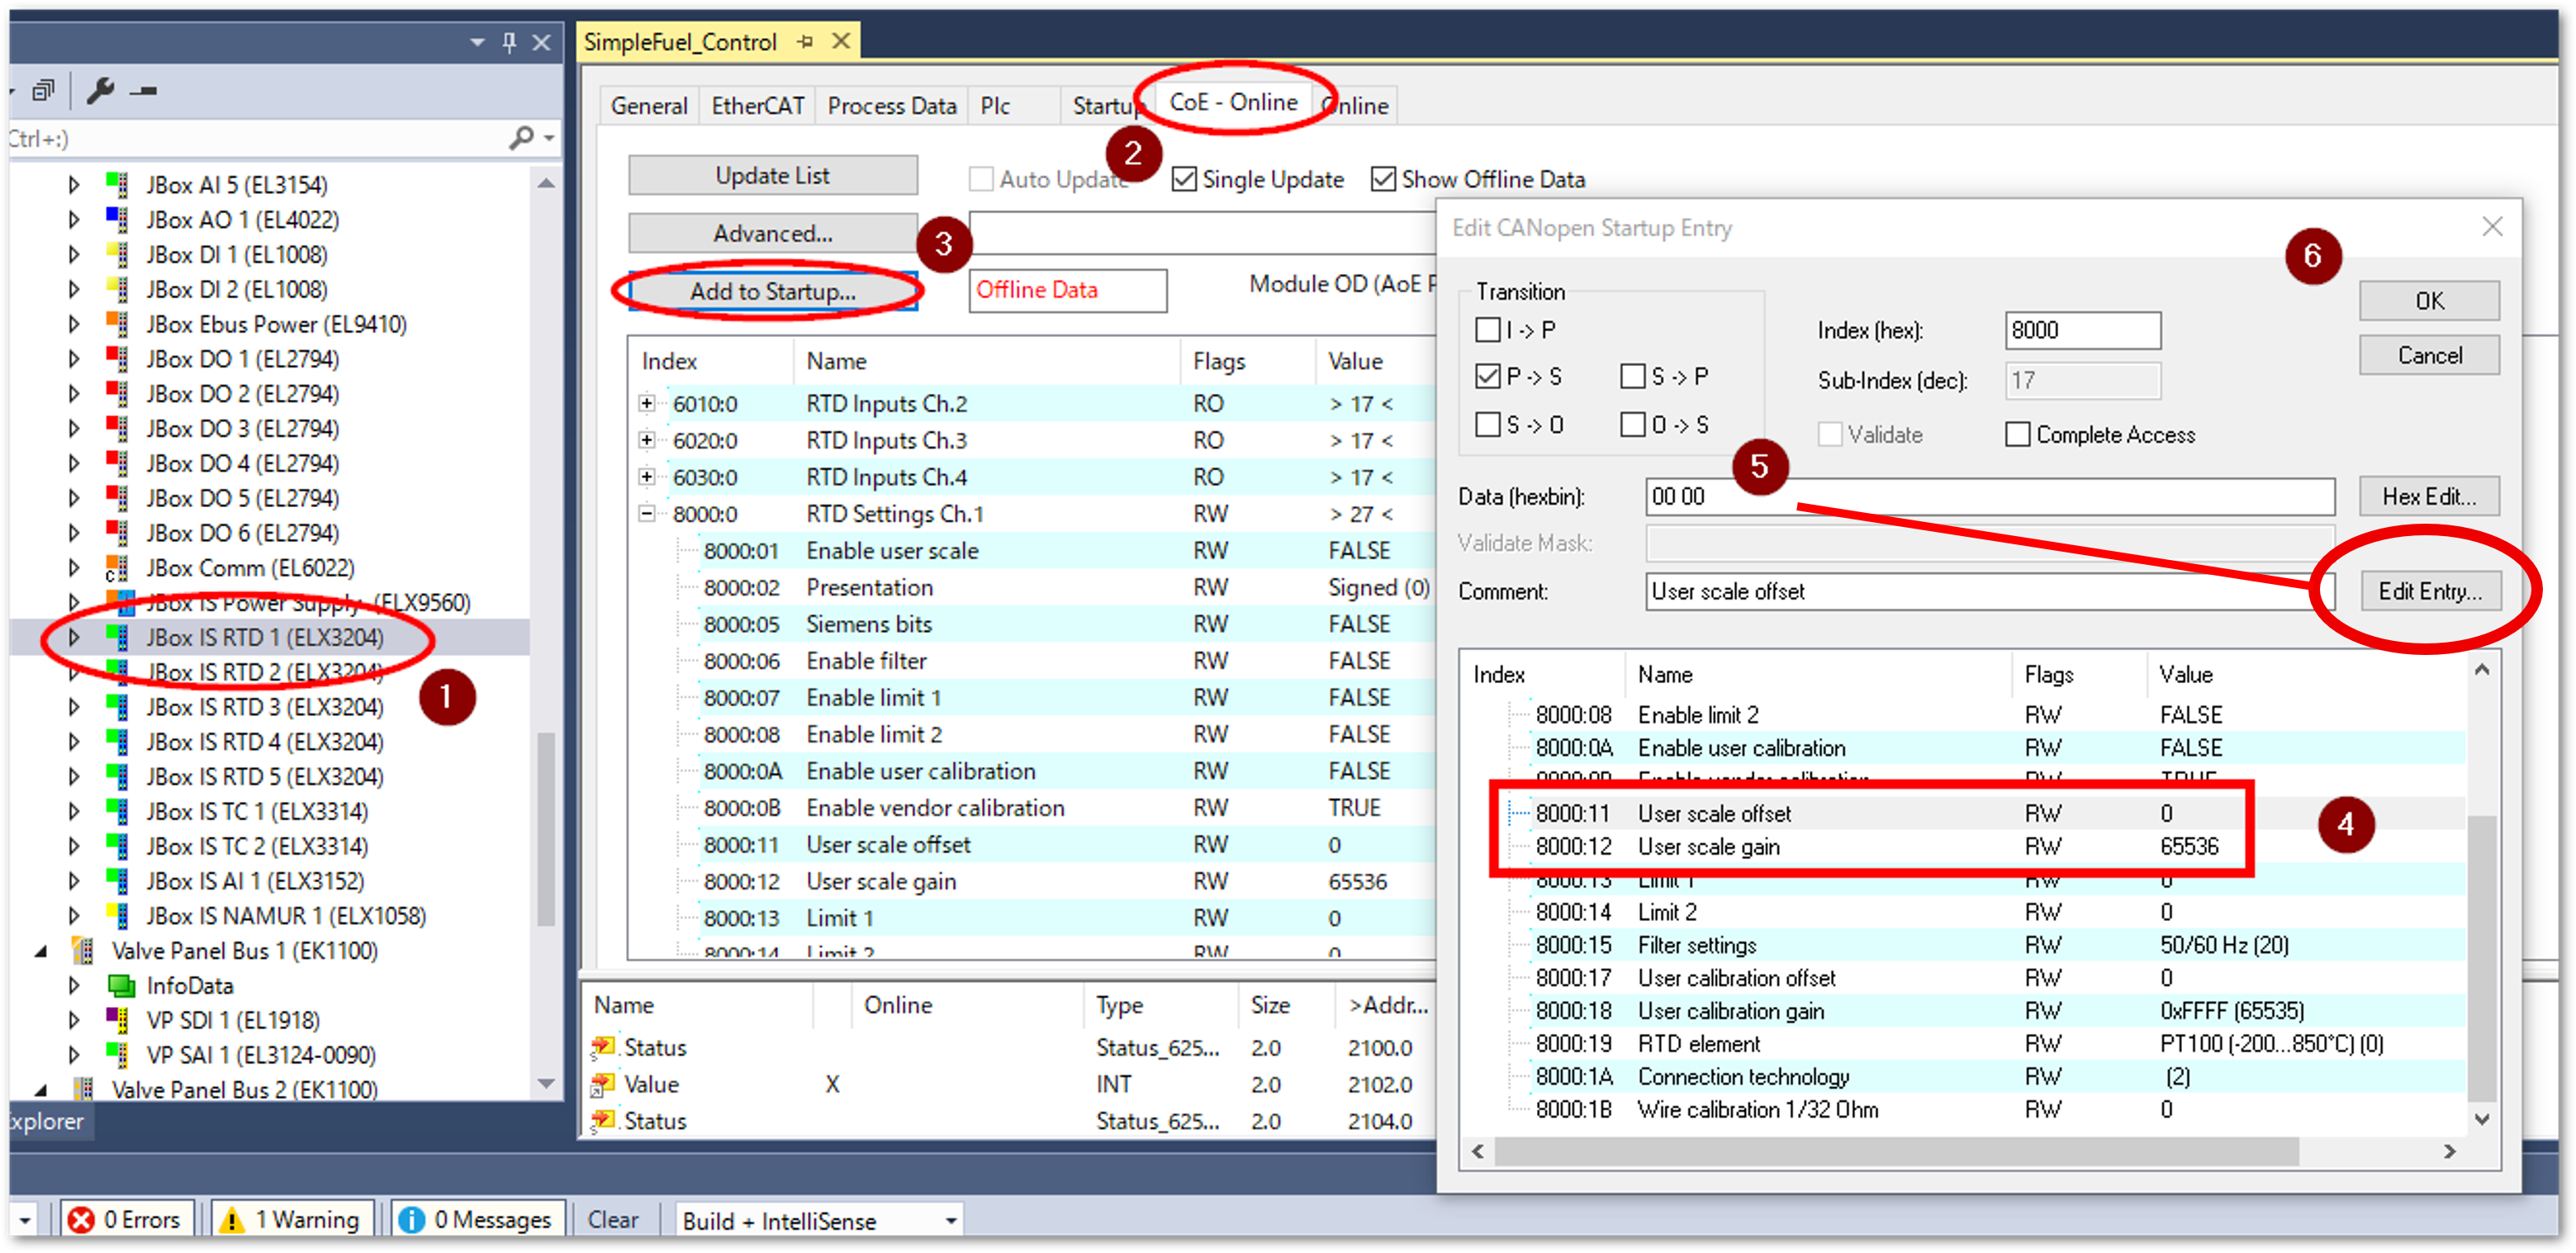Open properties with the wrench icon
The width and height of the screenshot is (2576, 1253).
tap(100, 91)
